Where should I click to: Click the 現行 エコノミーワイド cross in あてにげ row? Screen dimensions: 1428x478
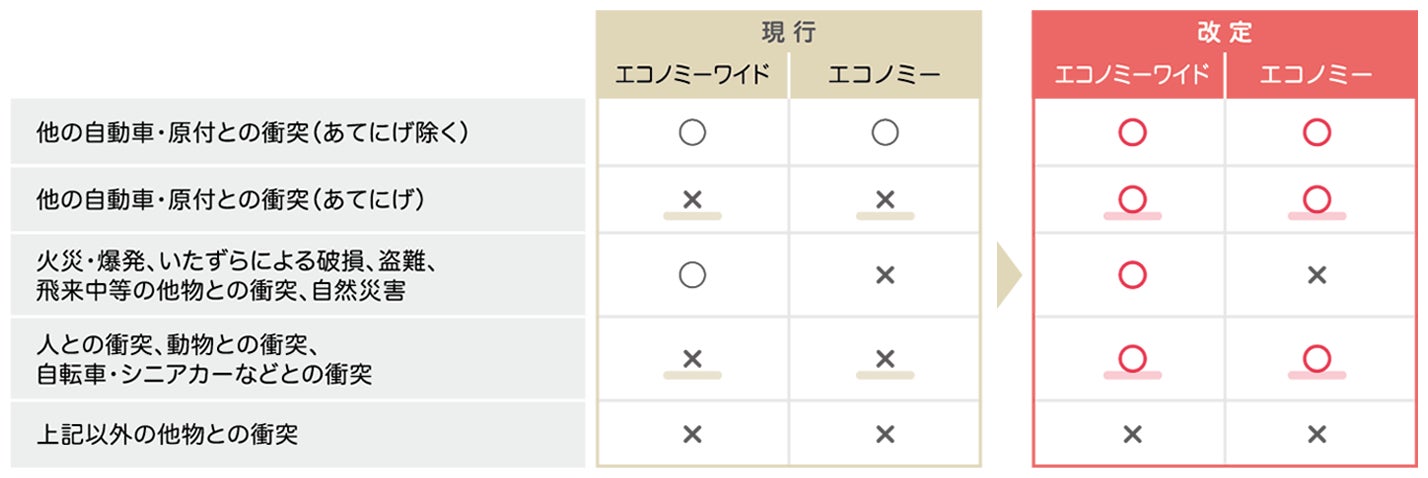pyautogui.click(x=692, y=200)
